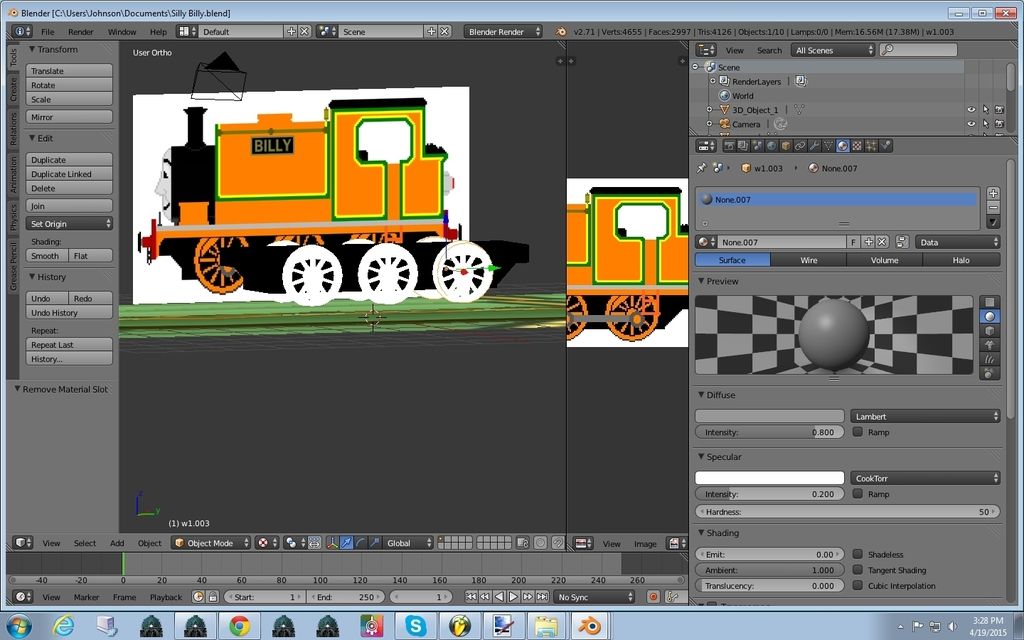Click the Mirror button
This screenshot has height=640, width=1024.
coord(69,117)
